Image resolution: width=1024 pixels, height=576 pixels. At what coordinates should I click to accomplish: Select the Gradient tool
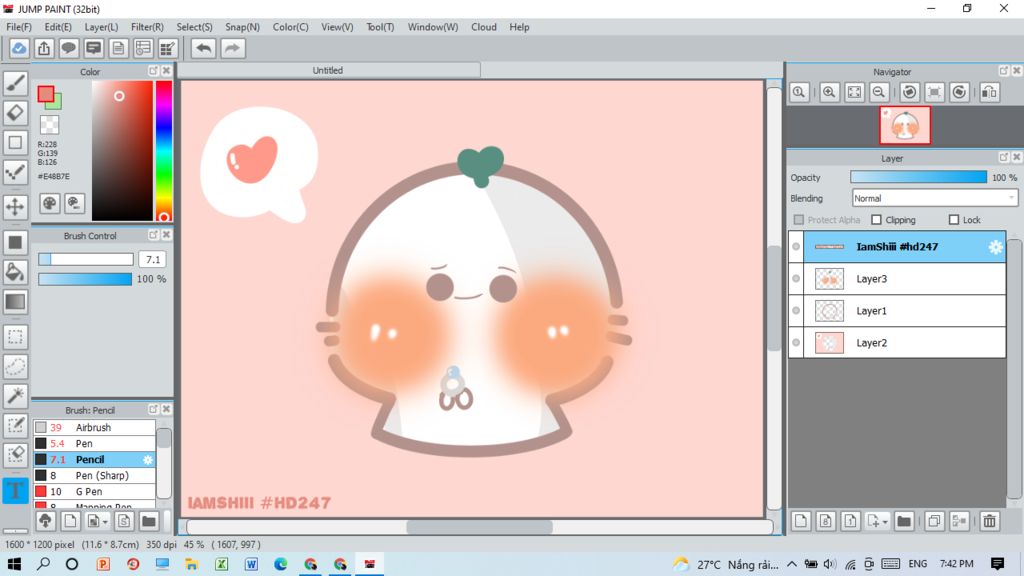click(x=15, y=302)
